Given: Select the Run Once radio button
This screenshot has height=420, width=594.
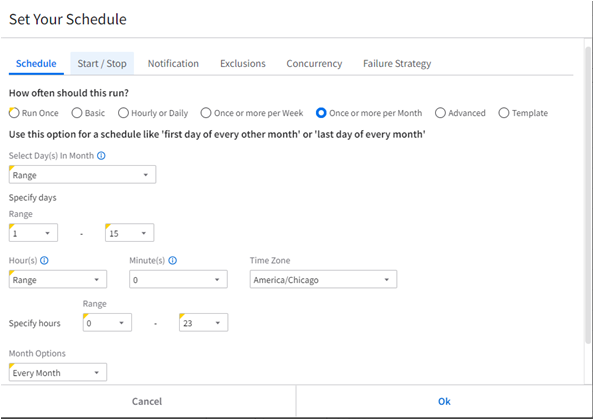Looking at the screenshot, I should [14, 113].
